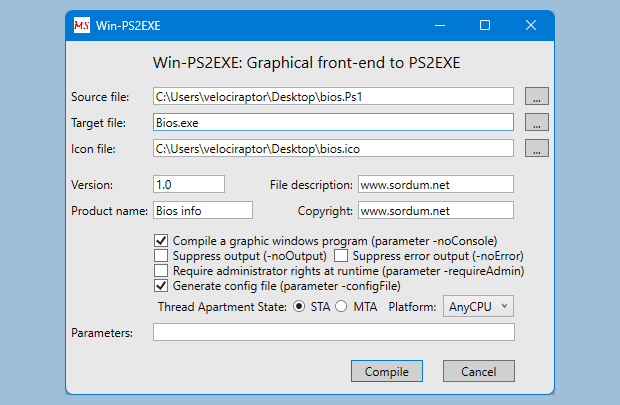Browse for the target file
Viewport: 620px width, 405px height.
click(537, 122)
